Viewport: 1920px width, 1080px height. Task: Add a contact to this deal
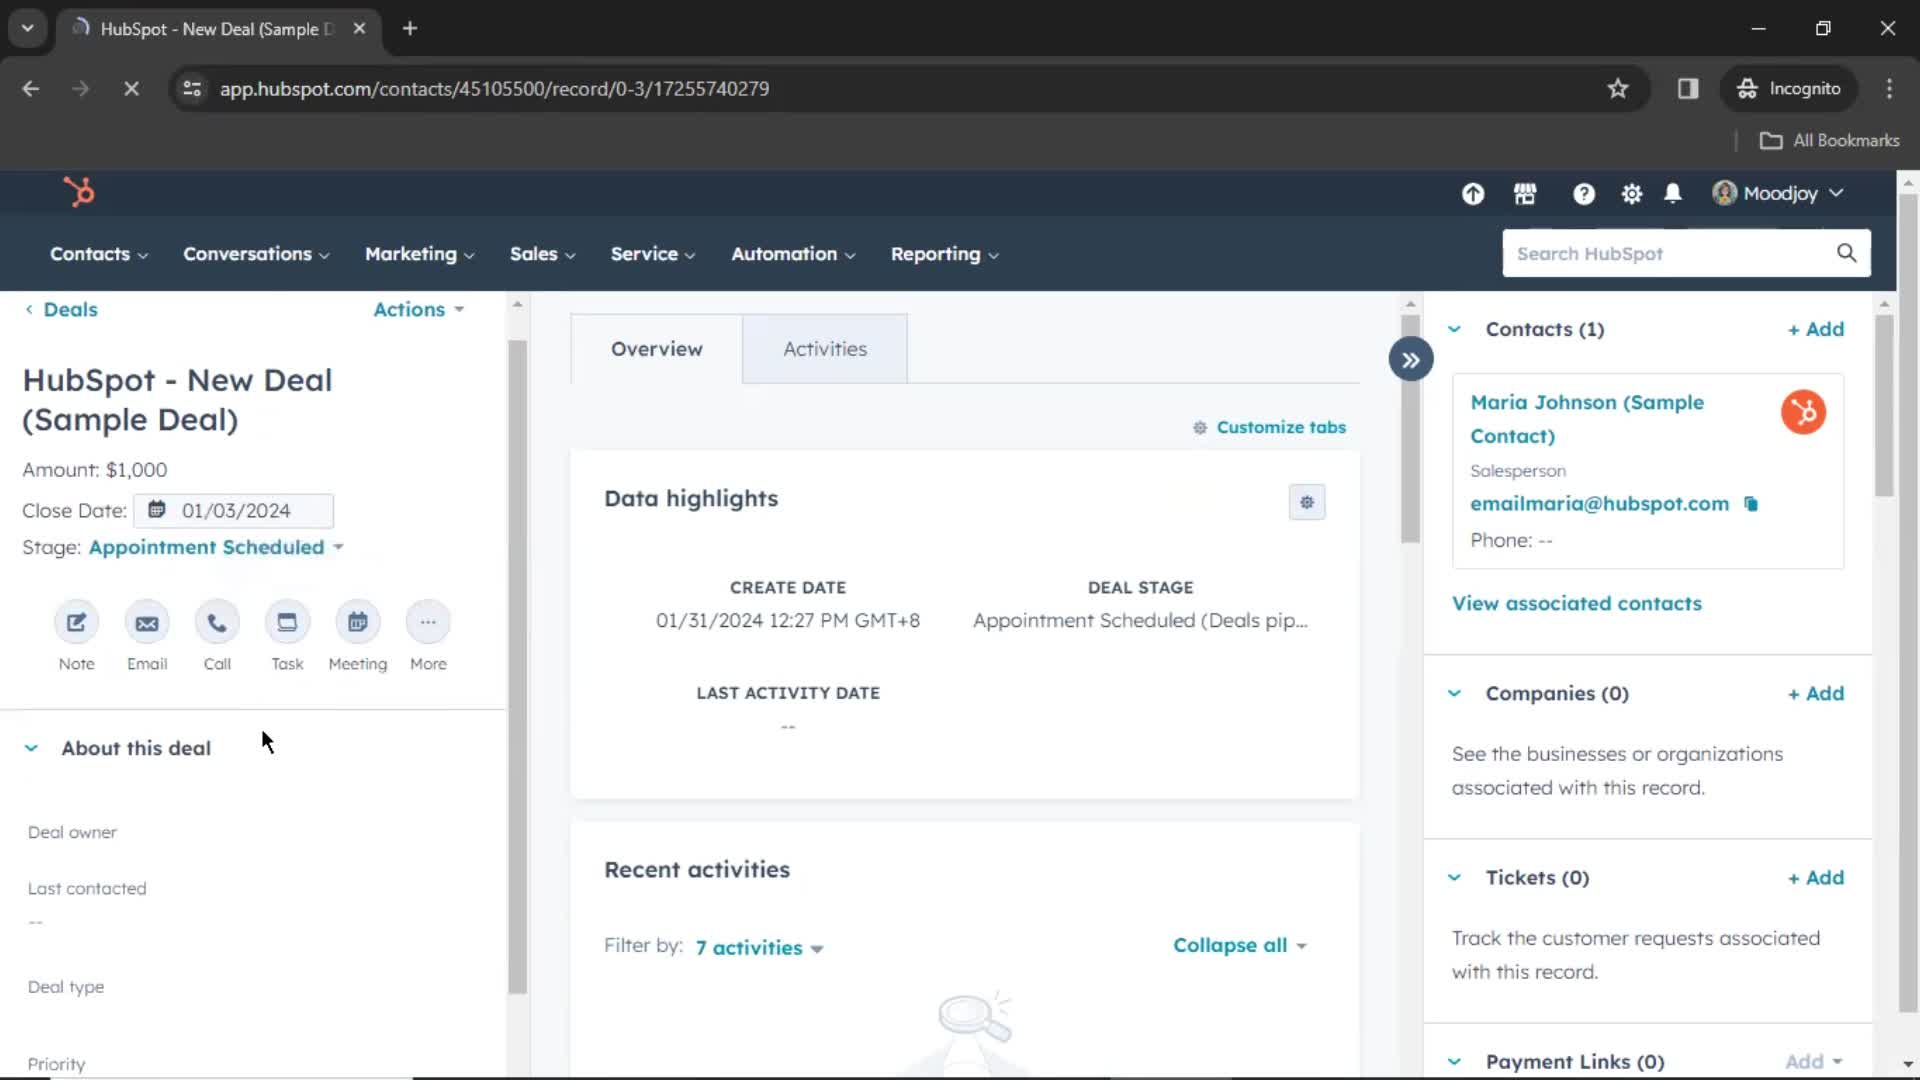coord(1816,329)
